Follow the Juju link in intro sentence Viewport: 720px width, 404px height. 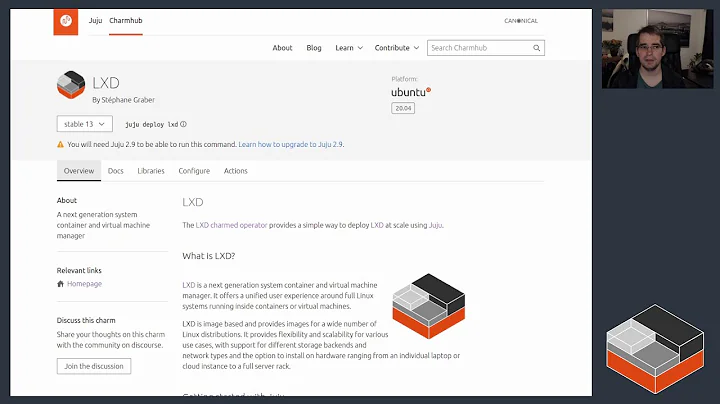(435, 225)
